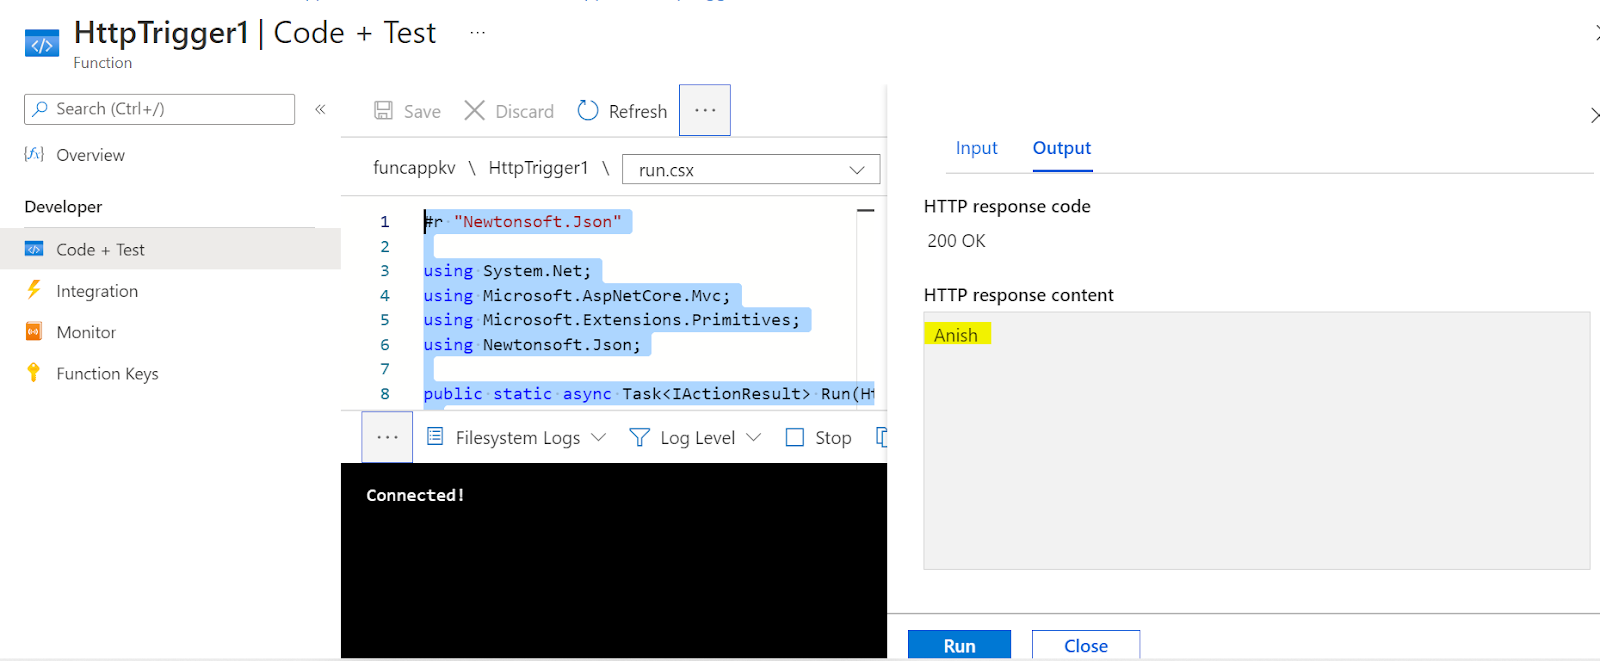Click the highlighted 'Anish' response content
The height and width of the screenshot is (661, 1600).
tap(956, 335)
